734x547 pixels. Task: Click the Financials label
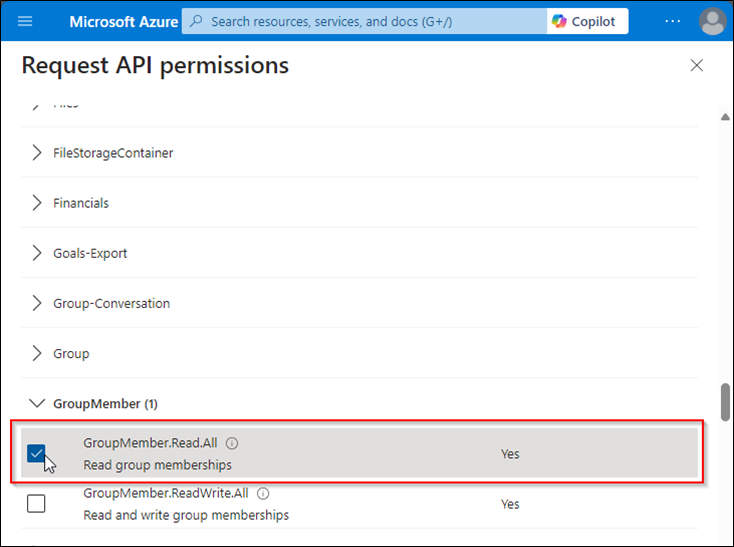[81, 203]
